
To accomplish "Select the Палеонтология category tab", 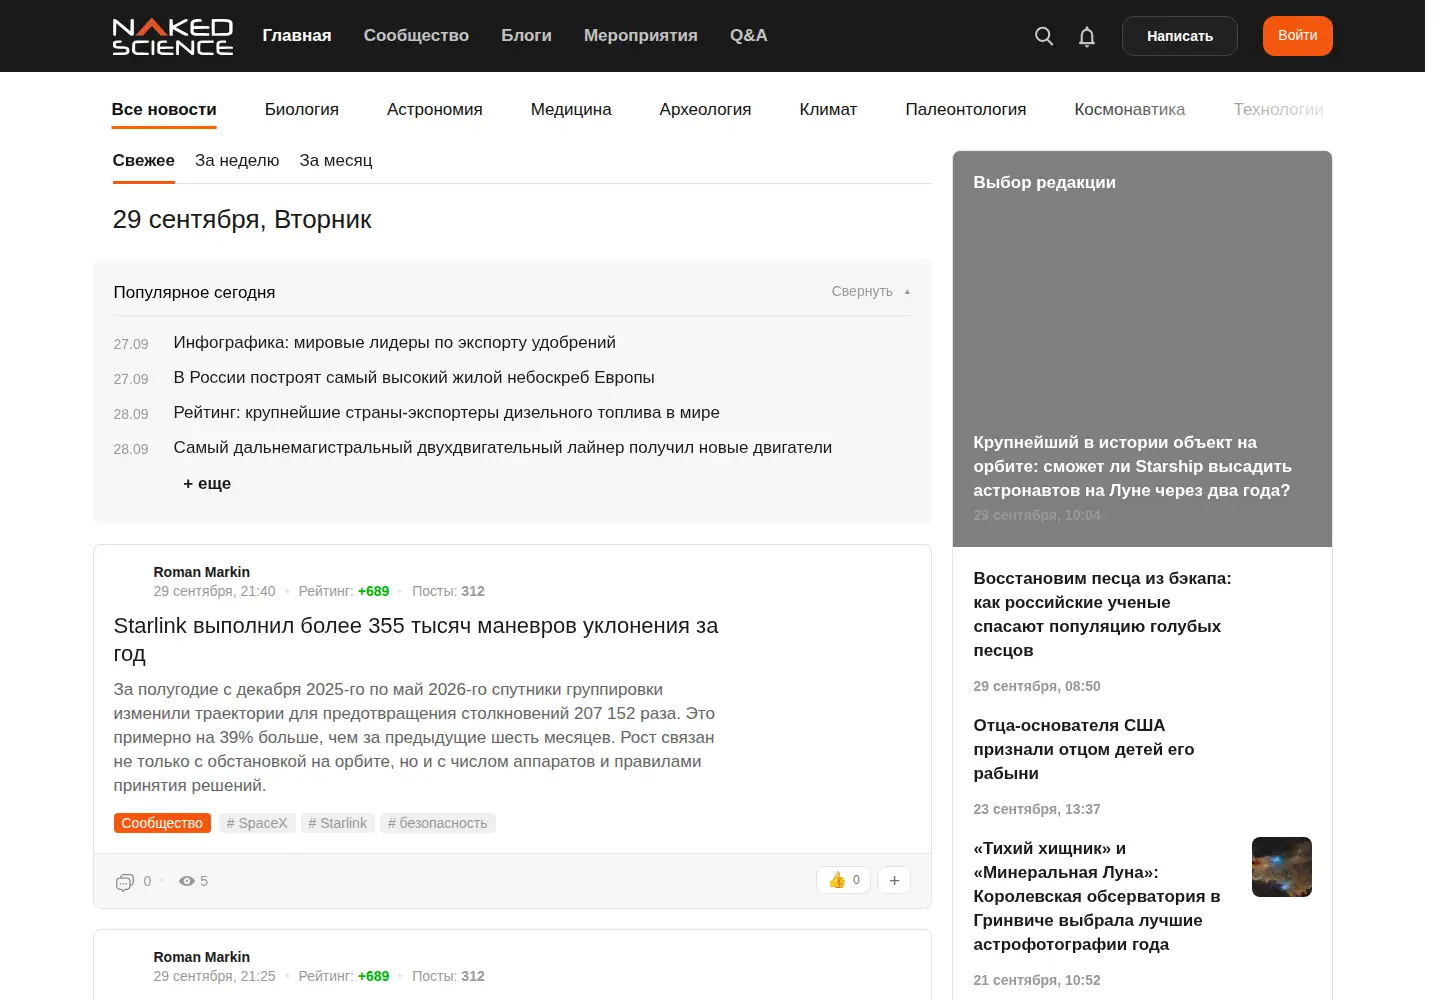I will 966,110.
